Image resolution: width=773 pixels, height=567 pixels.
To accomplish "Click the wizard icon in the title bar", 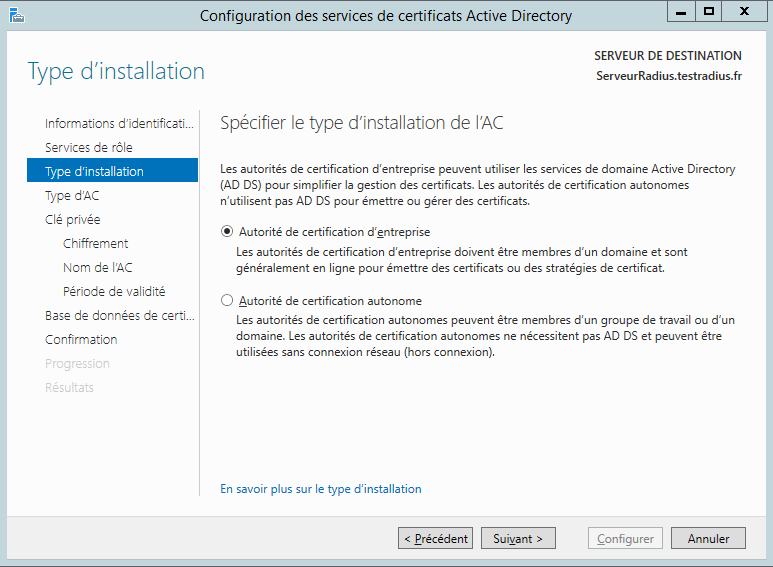I will click(x=17, y=13).
